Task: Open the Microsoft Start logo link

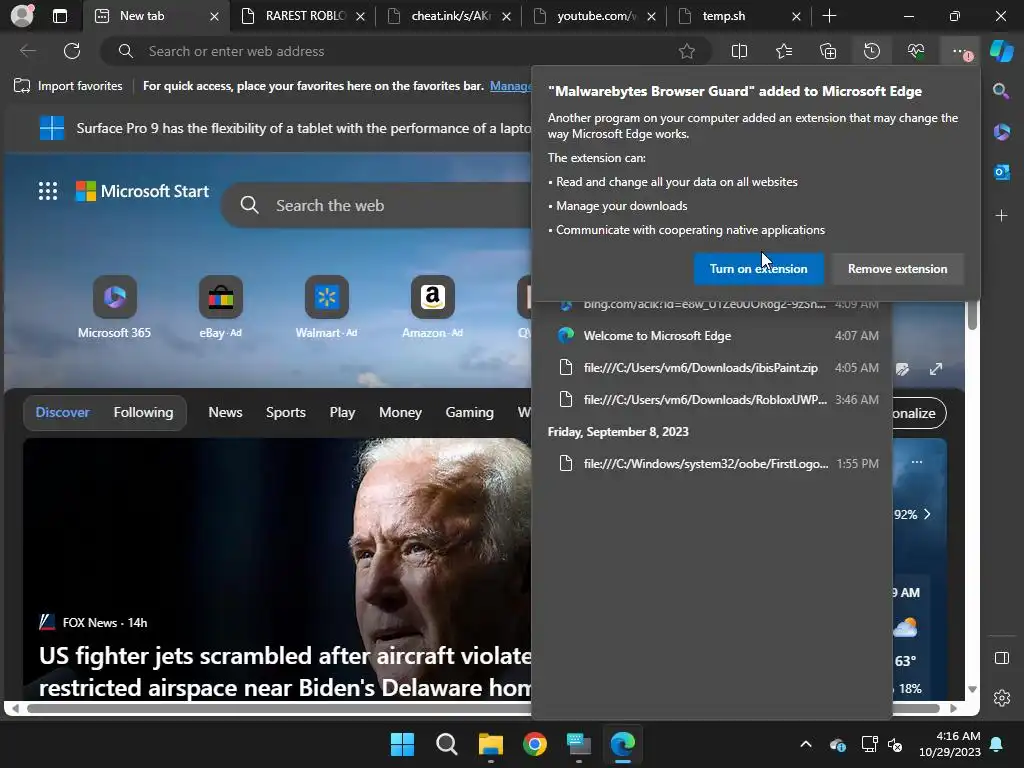Action: pos(142,191)
